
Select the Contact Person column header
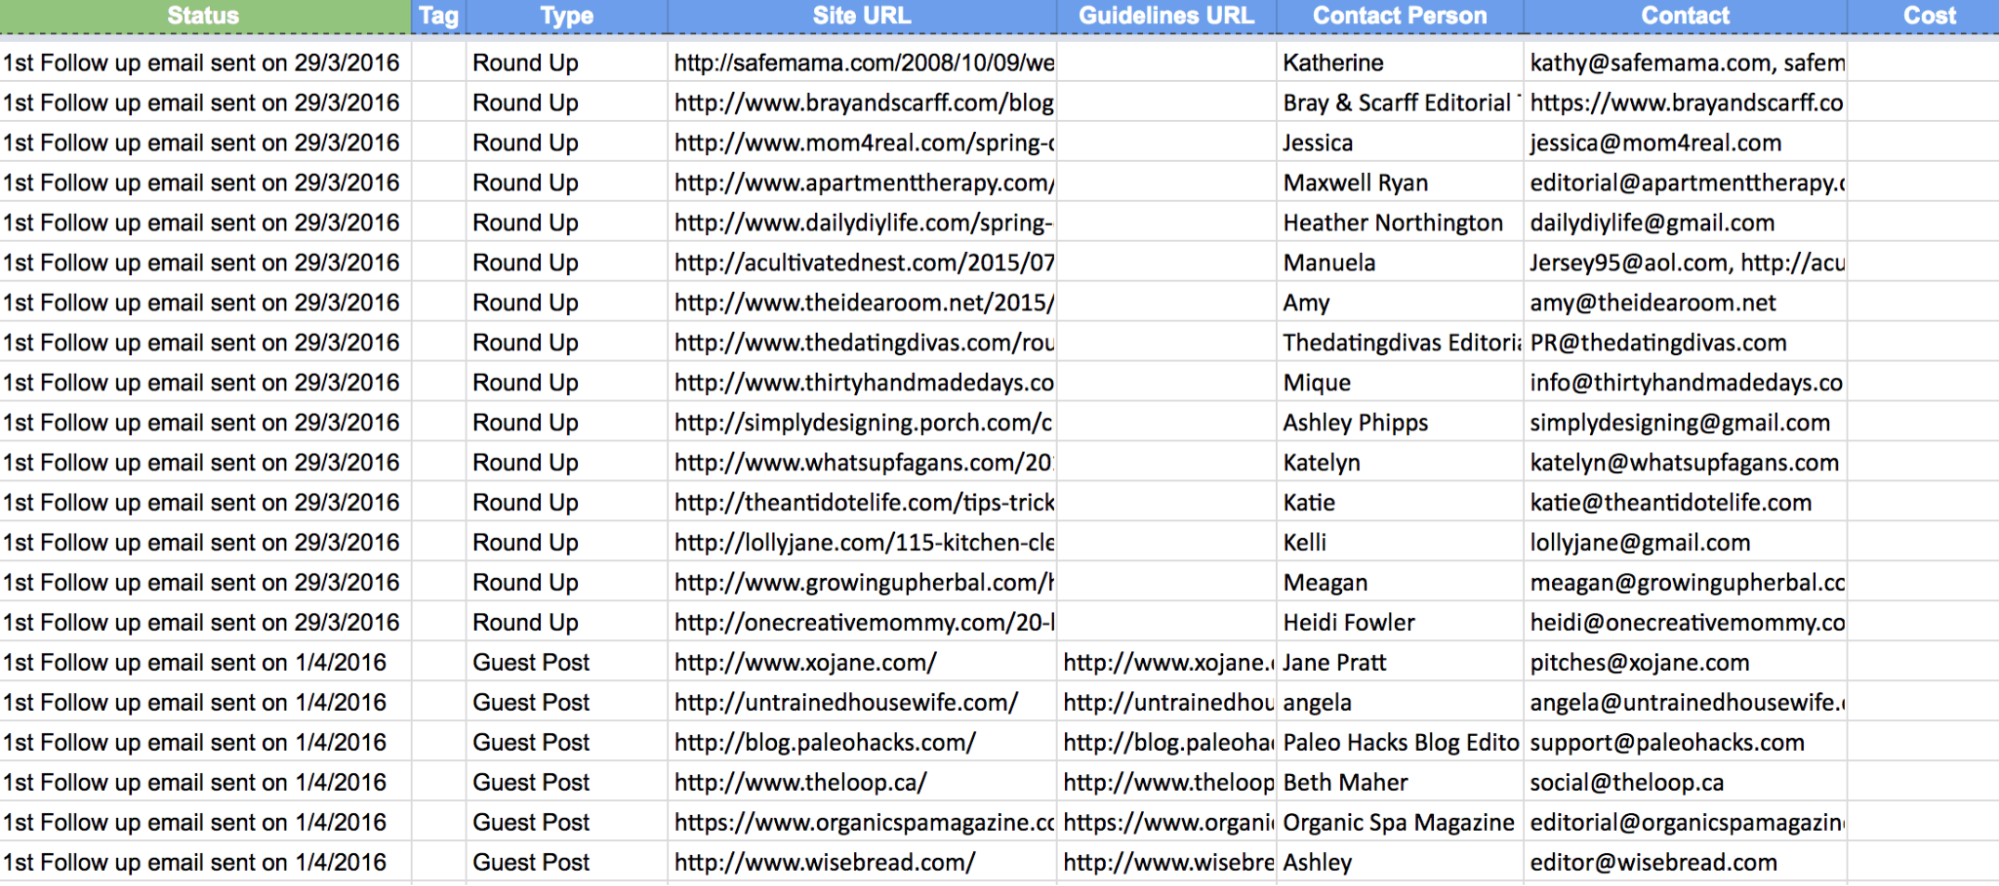1400,16
